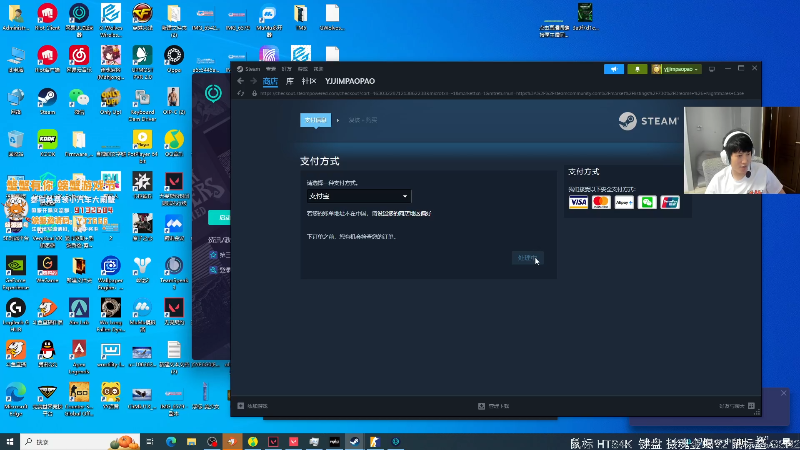Open the KOOK desktop shortcut
Viewport: 800px width, 450px height.
click(x=47, y=143)
